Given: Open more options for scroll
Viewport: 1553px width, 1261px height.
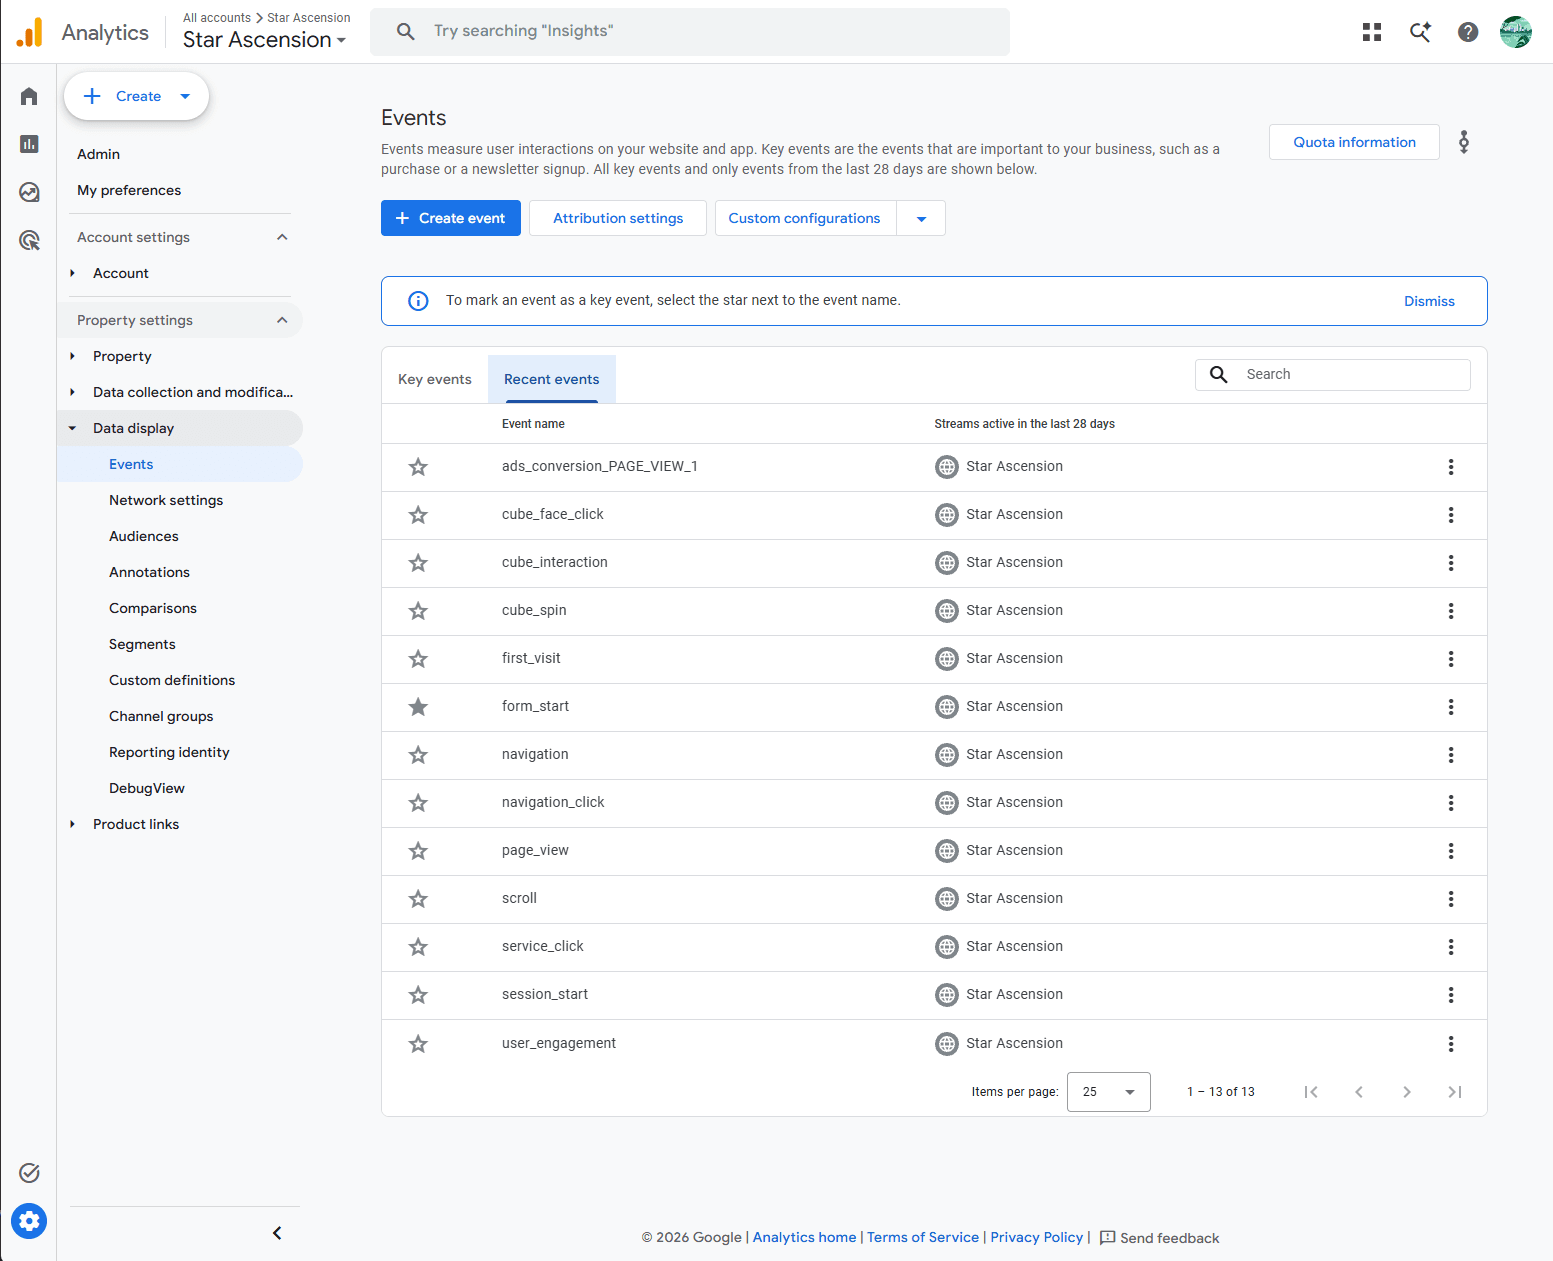Looking at the screenshot, I should coord(1451,899).
